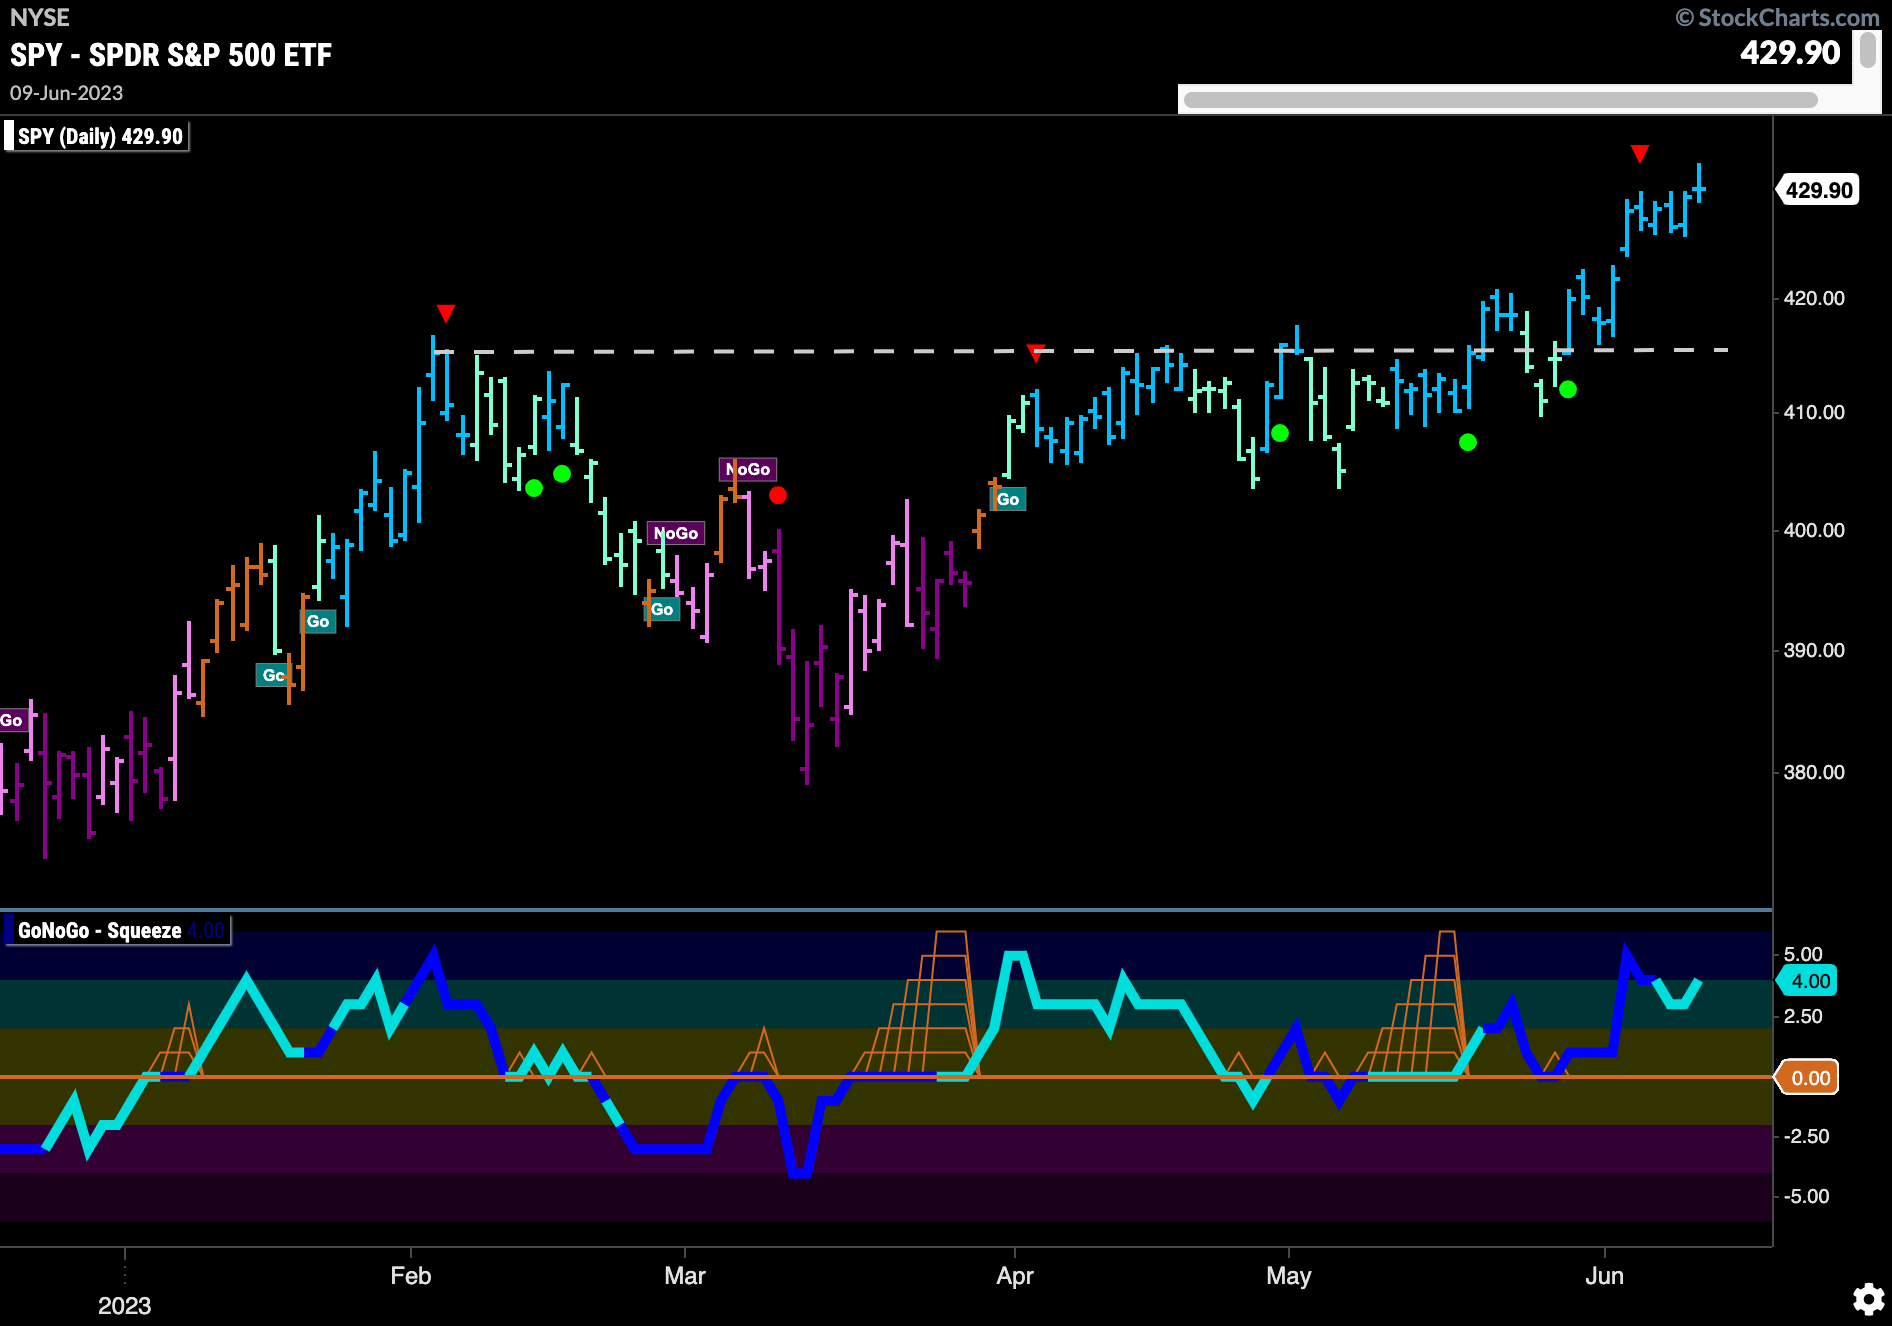Click the NYSE exchange label
Viewport: 1892px width, 1326px height.
(40, 17)
